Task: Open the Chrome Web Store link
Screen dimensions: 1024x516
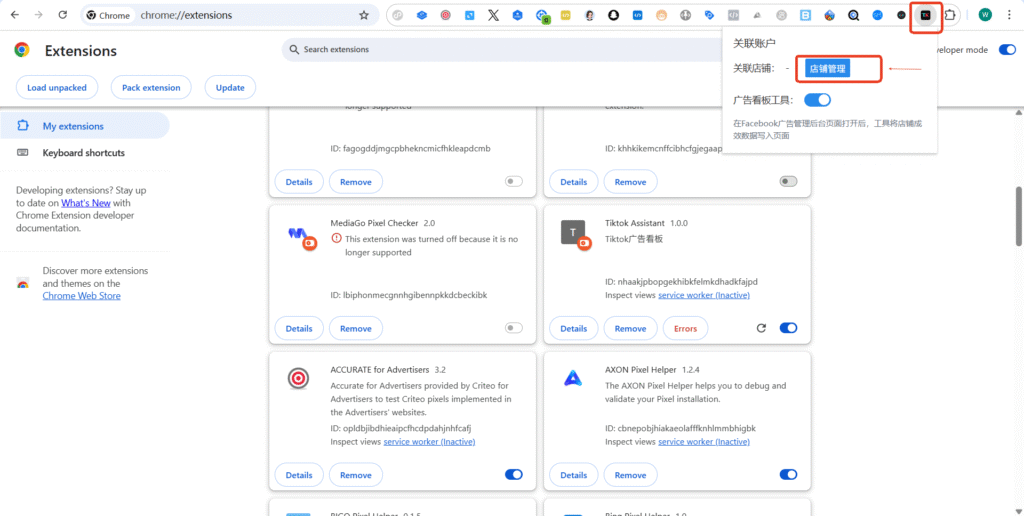Action: (82, 296)
